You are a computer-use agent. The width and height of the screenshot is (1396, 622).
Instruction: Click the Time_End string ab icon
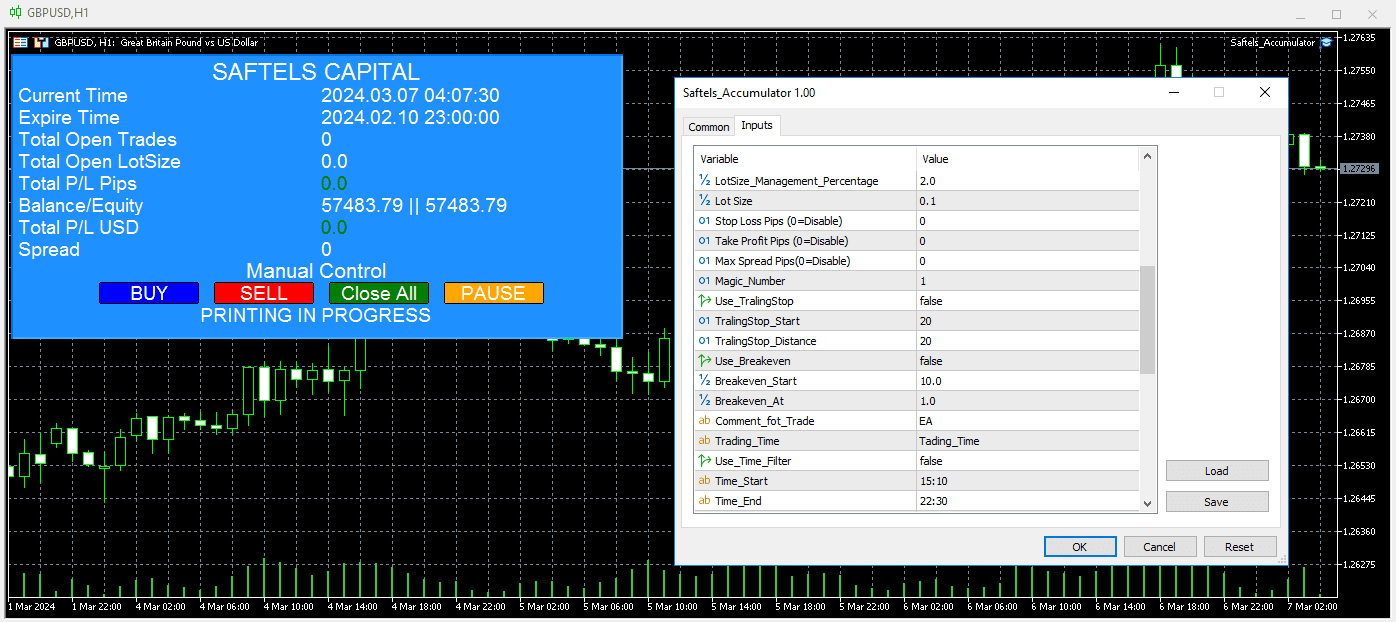point(704,501)
